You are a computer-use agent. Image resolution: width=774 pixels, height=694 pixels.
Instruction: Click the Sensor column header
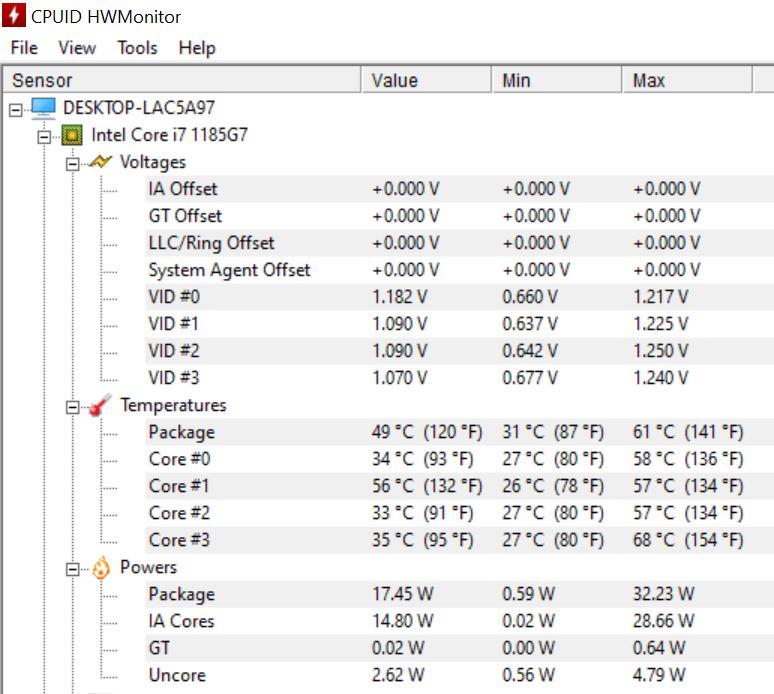click(x=182, y=80)
